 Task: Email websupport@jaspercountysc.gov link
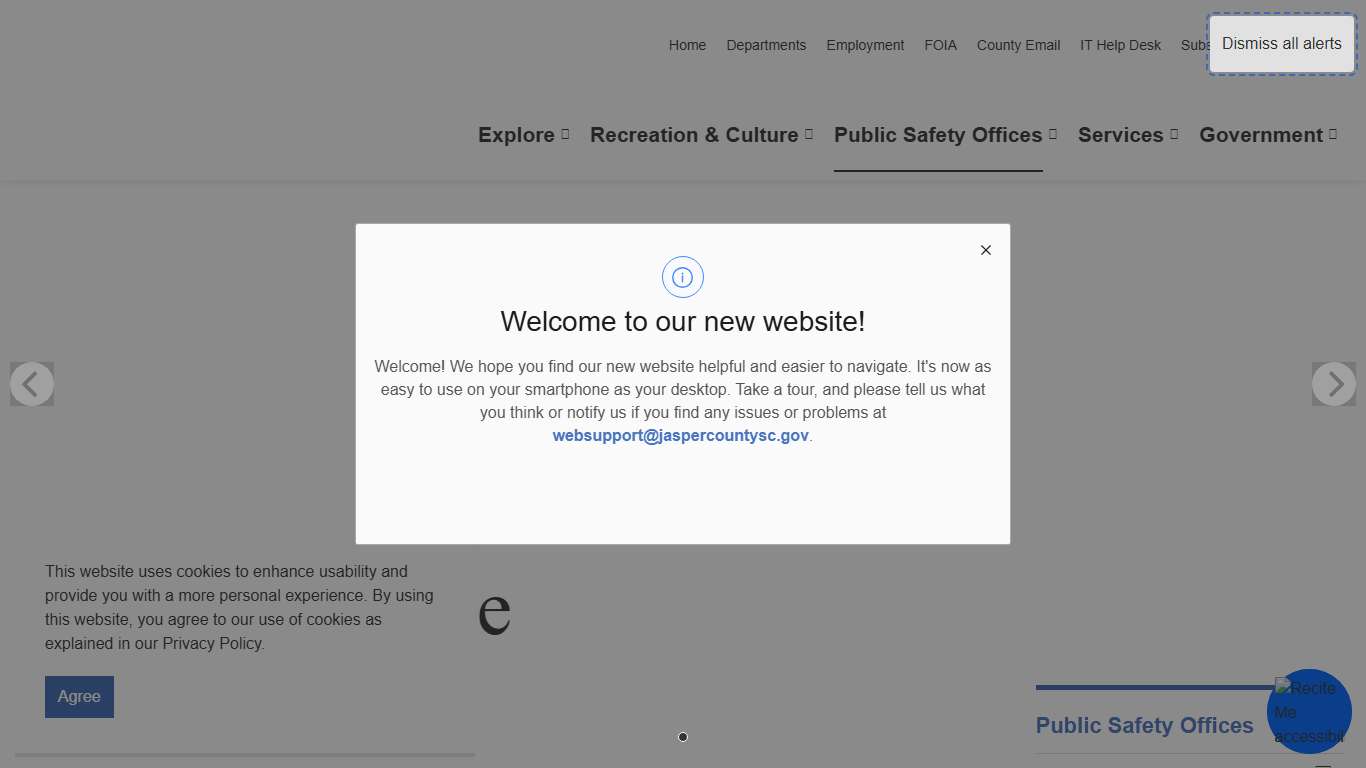click(x=680, y=436)
